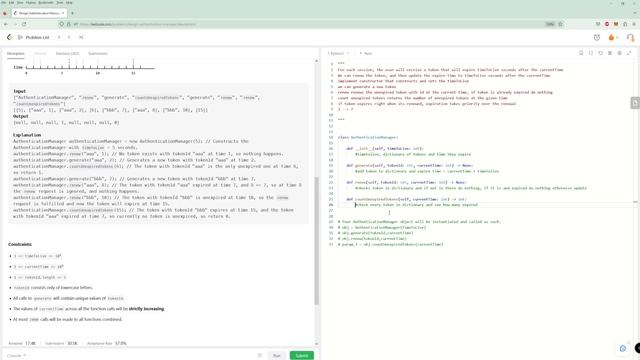
Task: Open the Pocket toolbar icon
Action: (598, 24)
